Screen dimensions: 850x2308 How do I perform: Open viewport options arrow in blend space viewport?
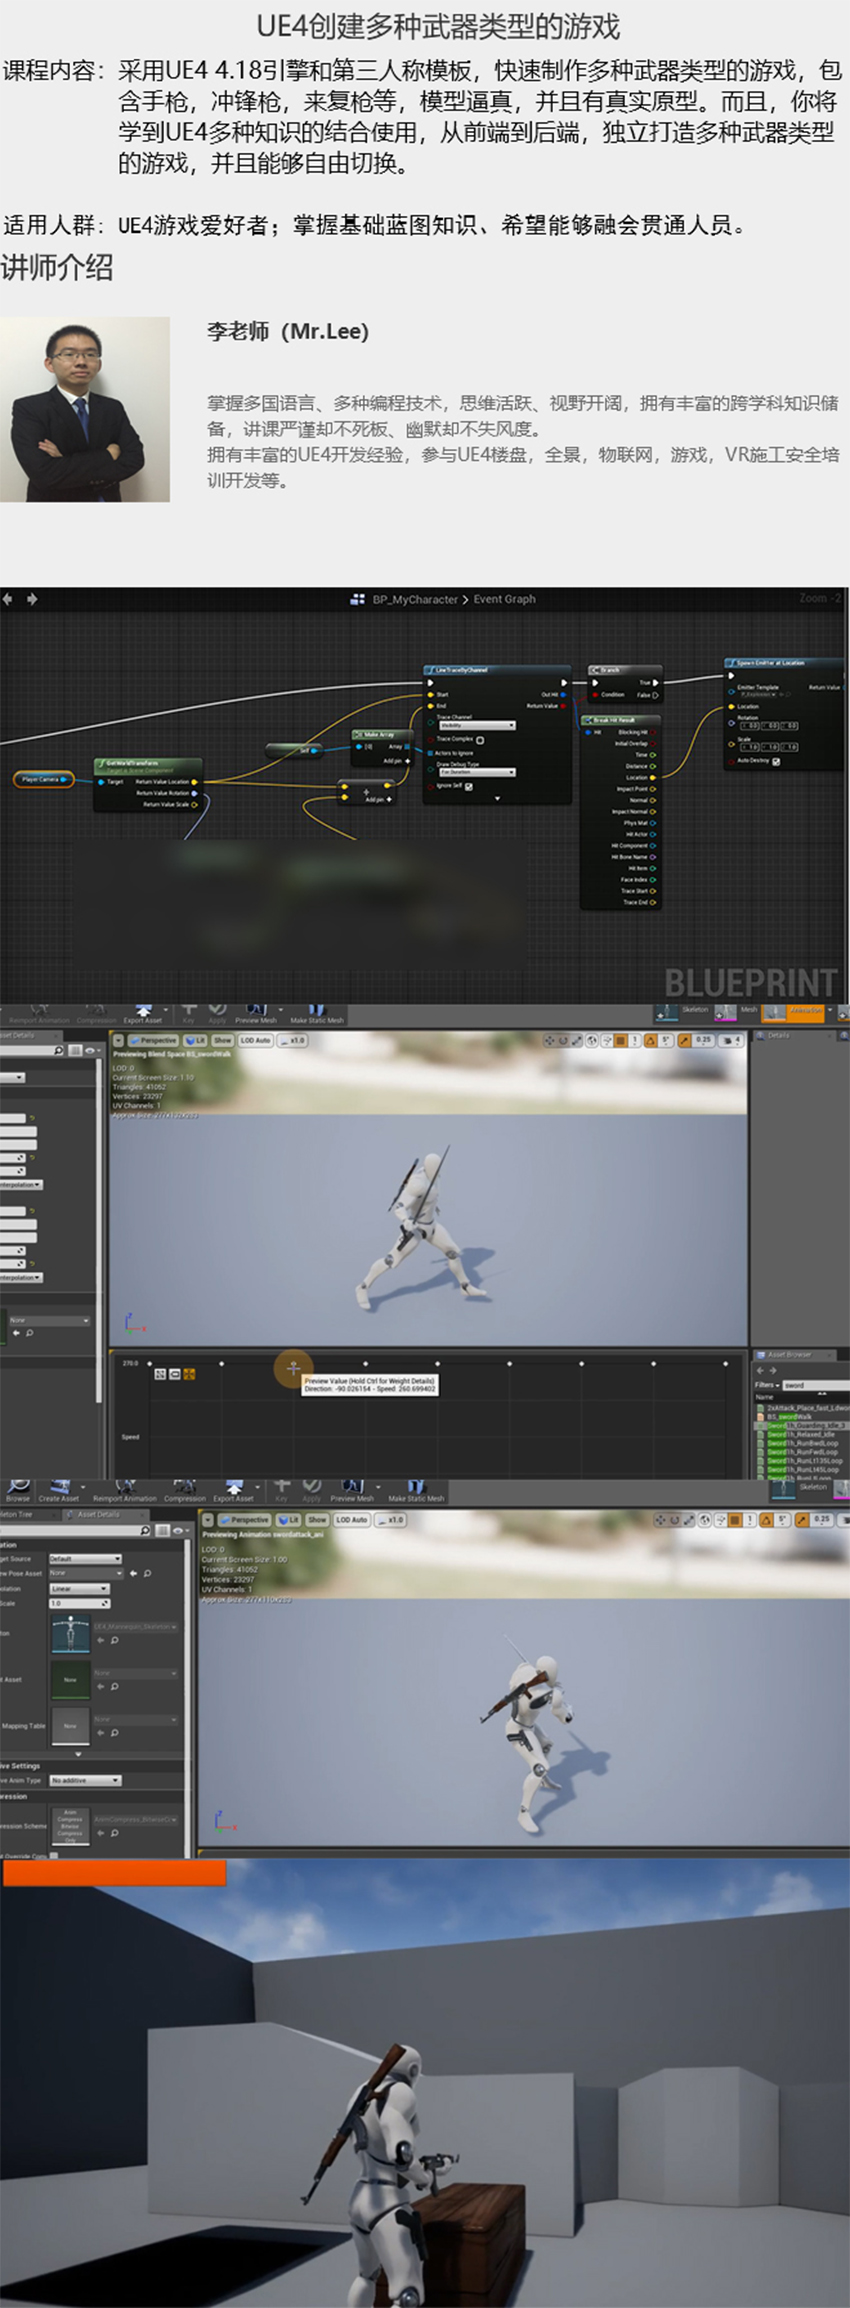pos(119,1040)
